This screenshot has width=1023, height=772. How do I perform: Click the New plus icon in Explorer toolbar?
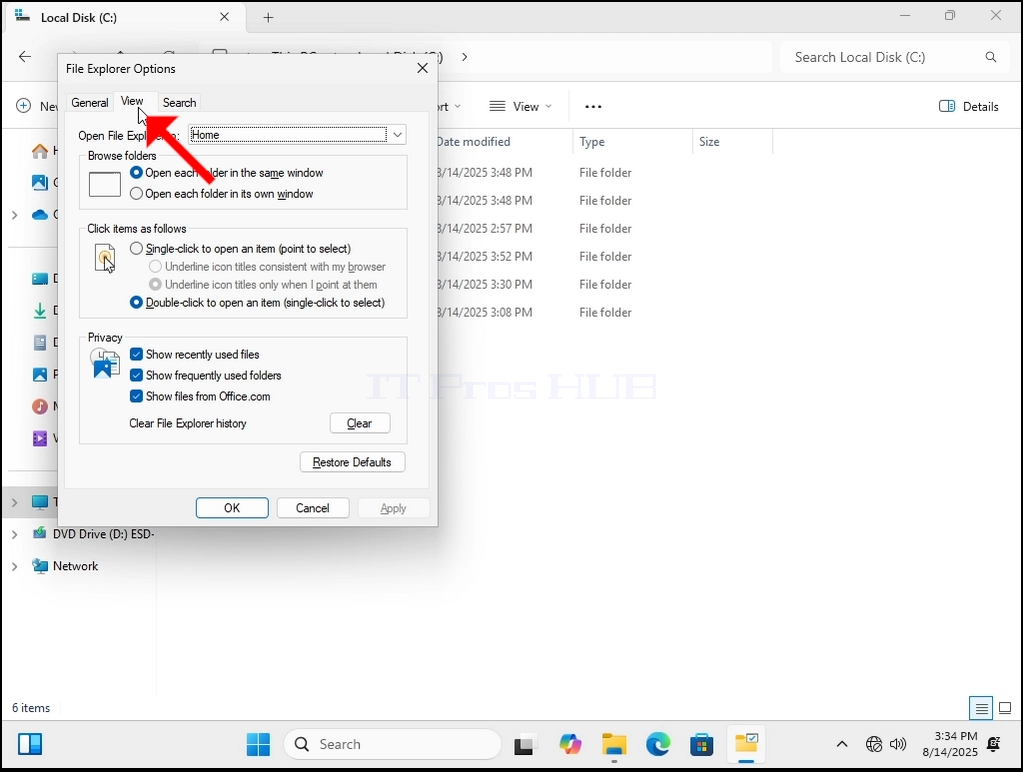(x=23, y=106)
